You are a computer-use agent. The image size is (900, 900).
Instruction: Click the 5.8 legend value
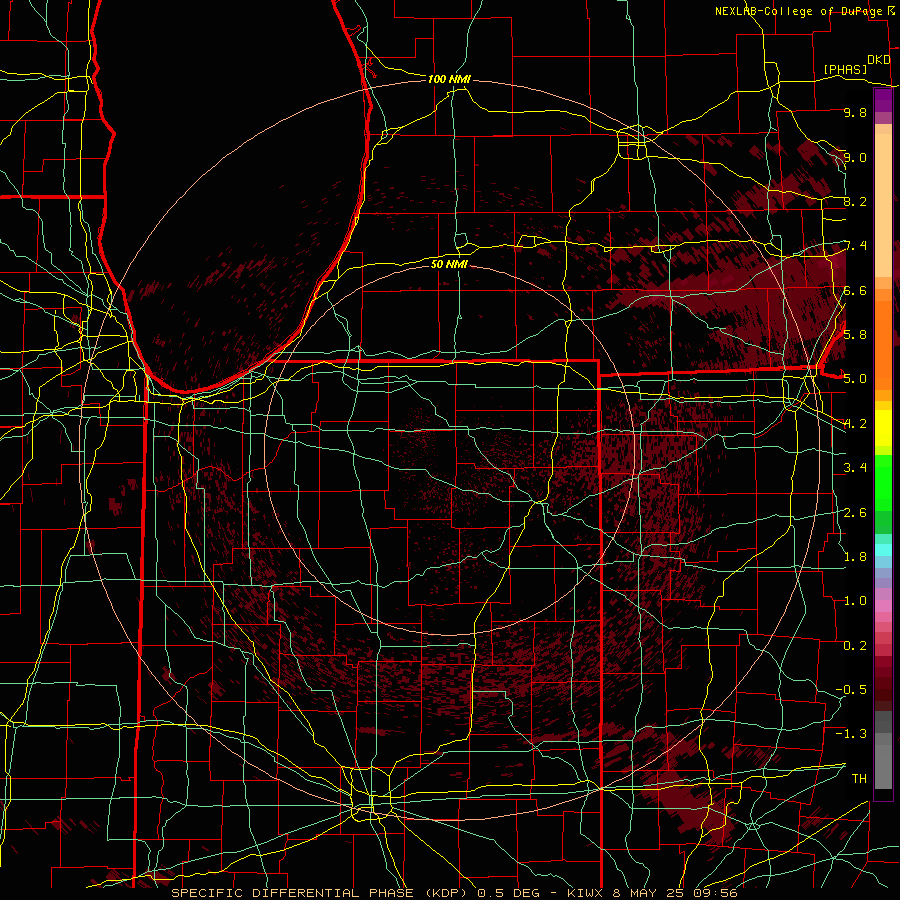855,335
